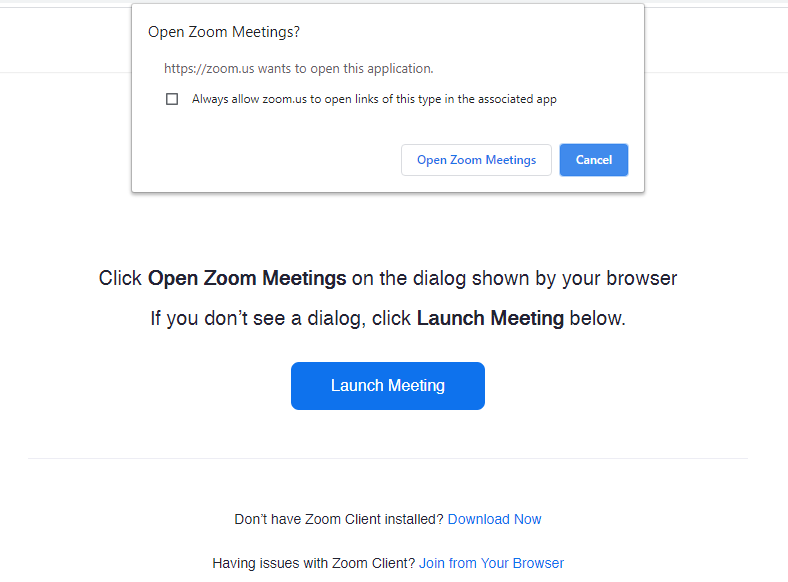The height and width of the screenshot is (582, 788).
Task: Enable the always allow zoom.us checkbox
Action: 172,99
